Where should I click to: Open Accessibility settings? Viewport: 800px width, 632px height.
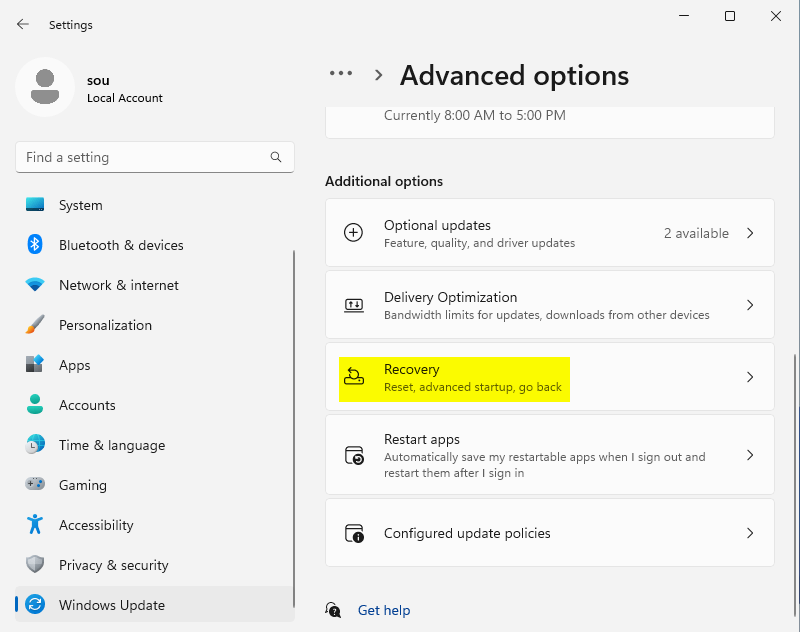coord(154,525)
